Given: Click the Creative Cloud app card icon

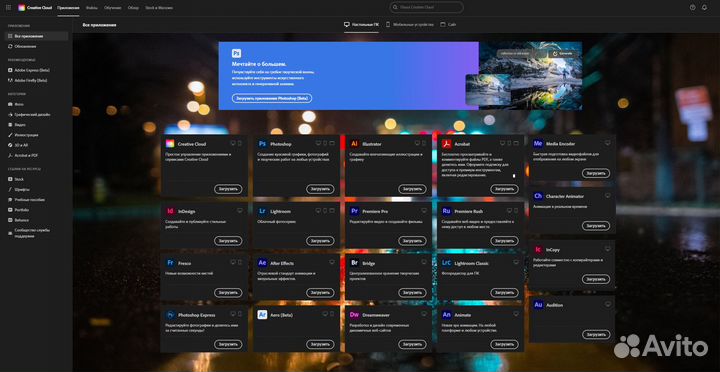Looking at the screenshot, I should click(170, 144).
